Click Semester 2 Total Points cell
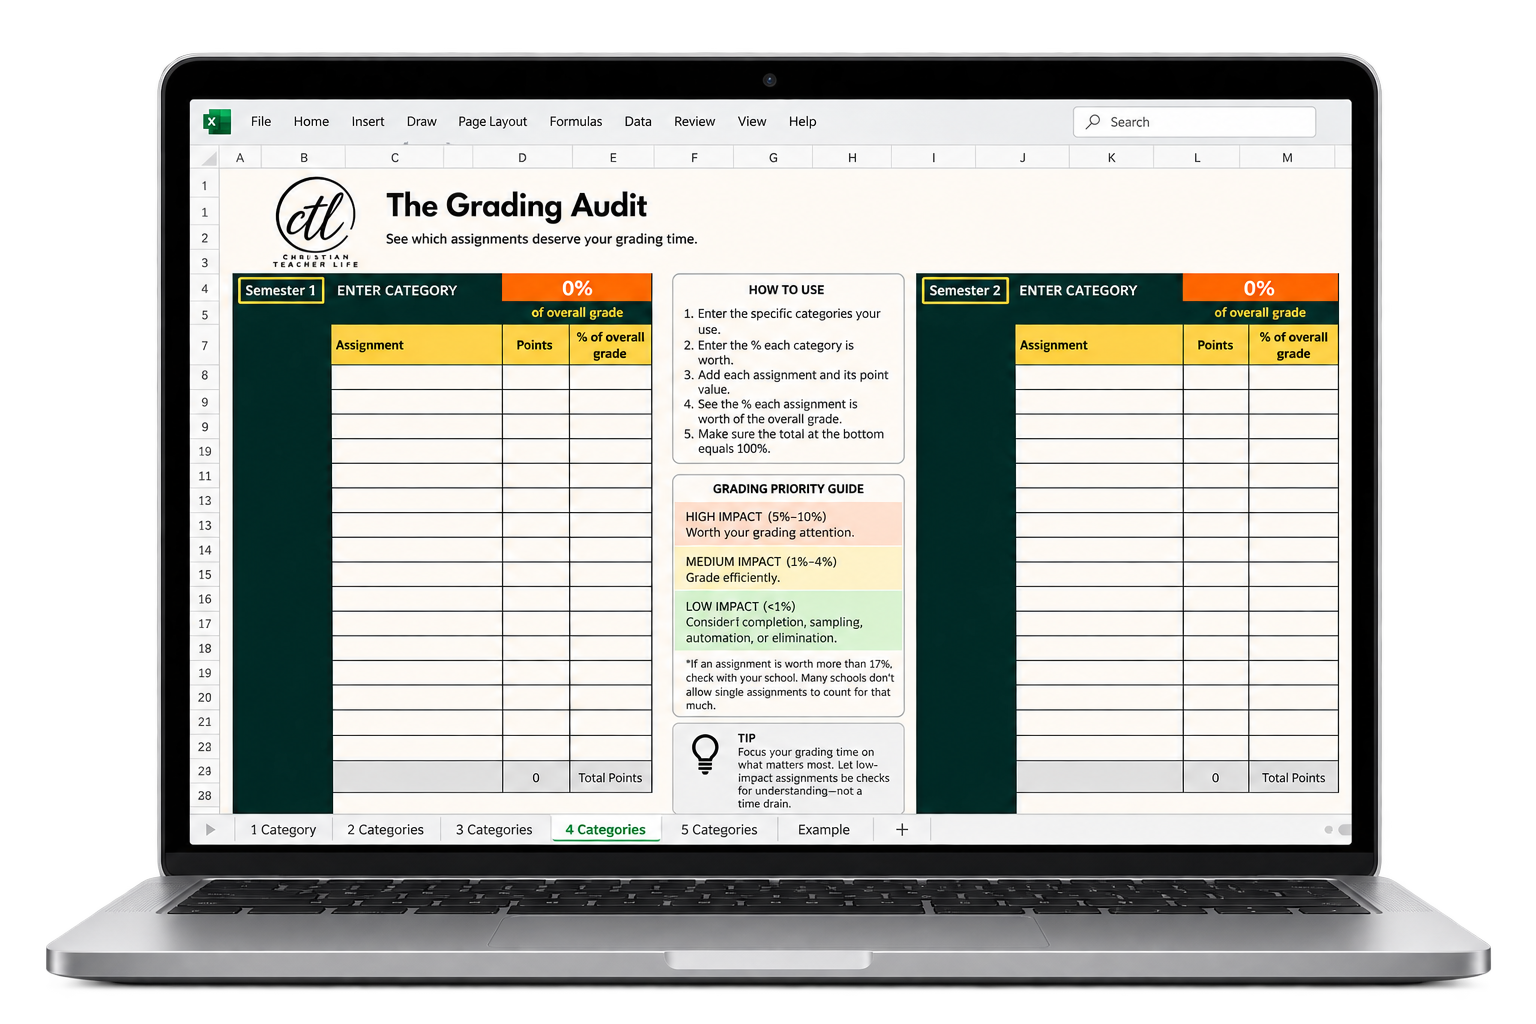The height and width of the screenshot is (1024, 1536). tap(1293, 778)
